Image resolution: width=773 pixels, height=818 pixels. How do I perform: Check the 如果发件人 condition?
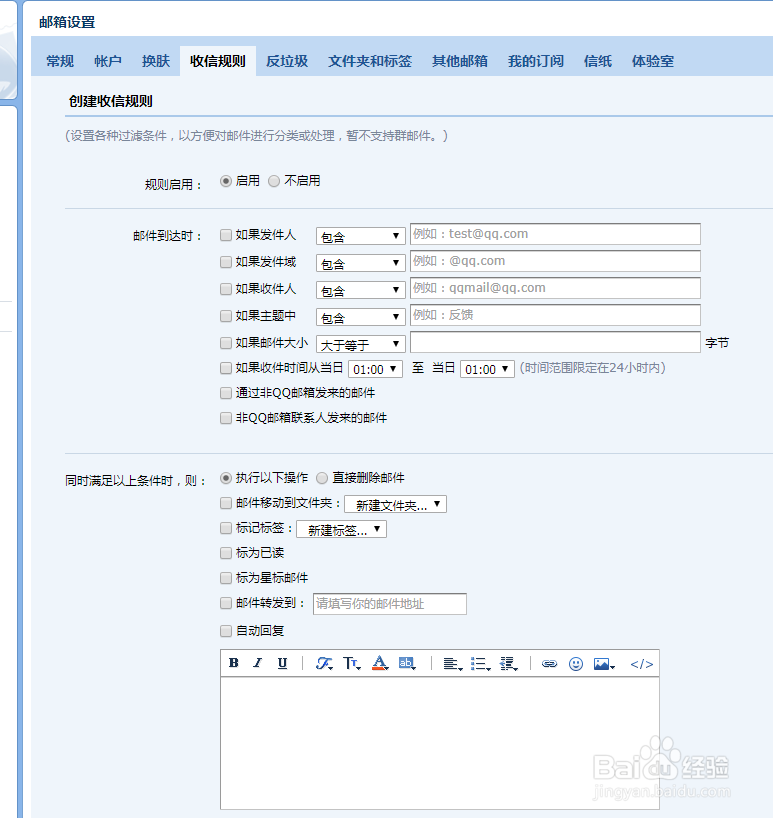point(226,235)
